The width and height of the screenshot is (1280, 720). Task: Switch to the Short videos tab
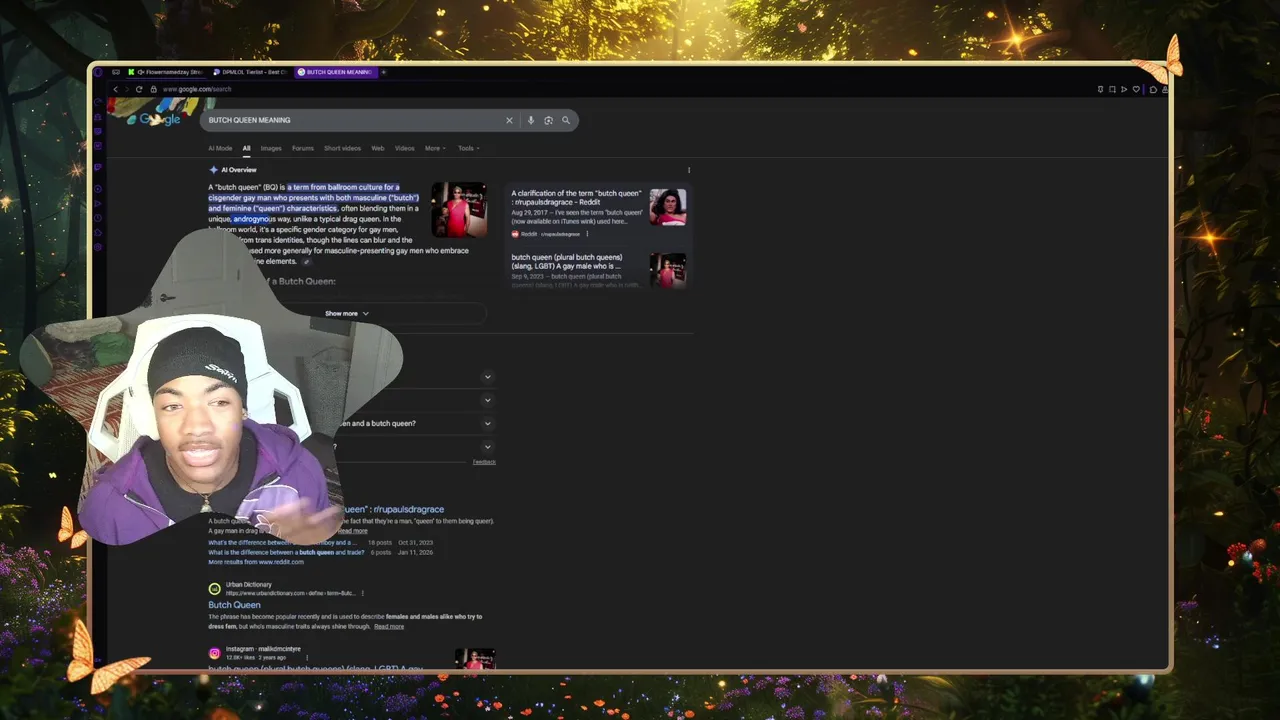(342, 148)
